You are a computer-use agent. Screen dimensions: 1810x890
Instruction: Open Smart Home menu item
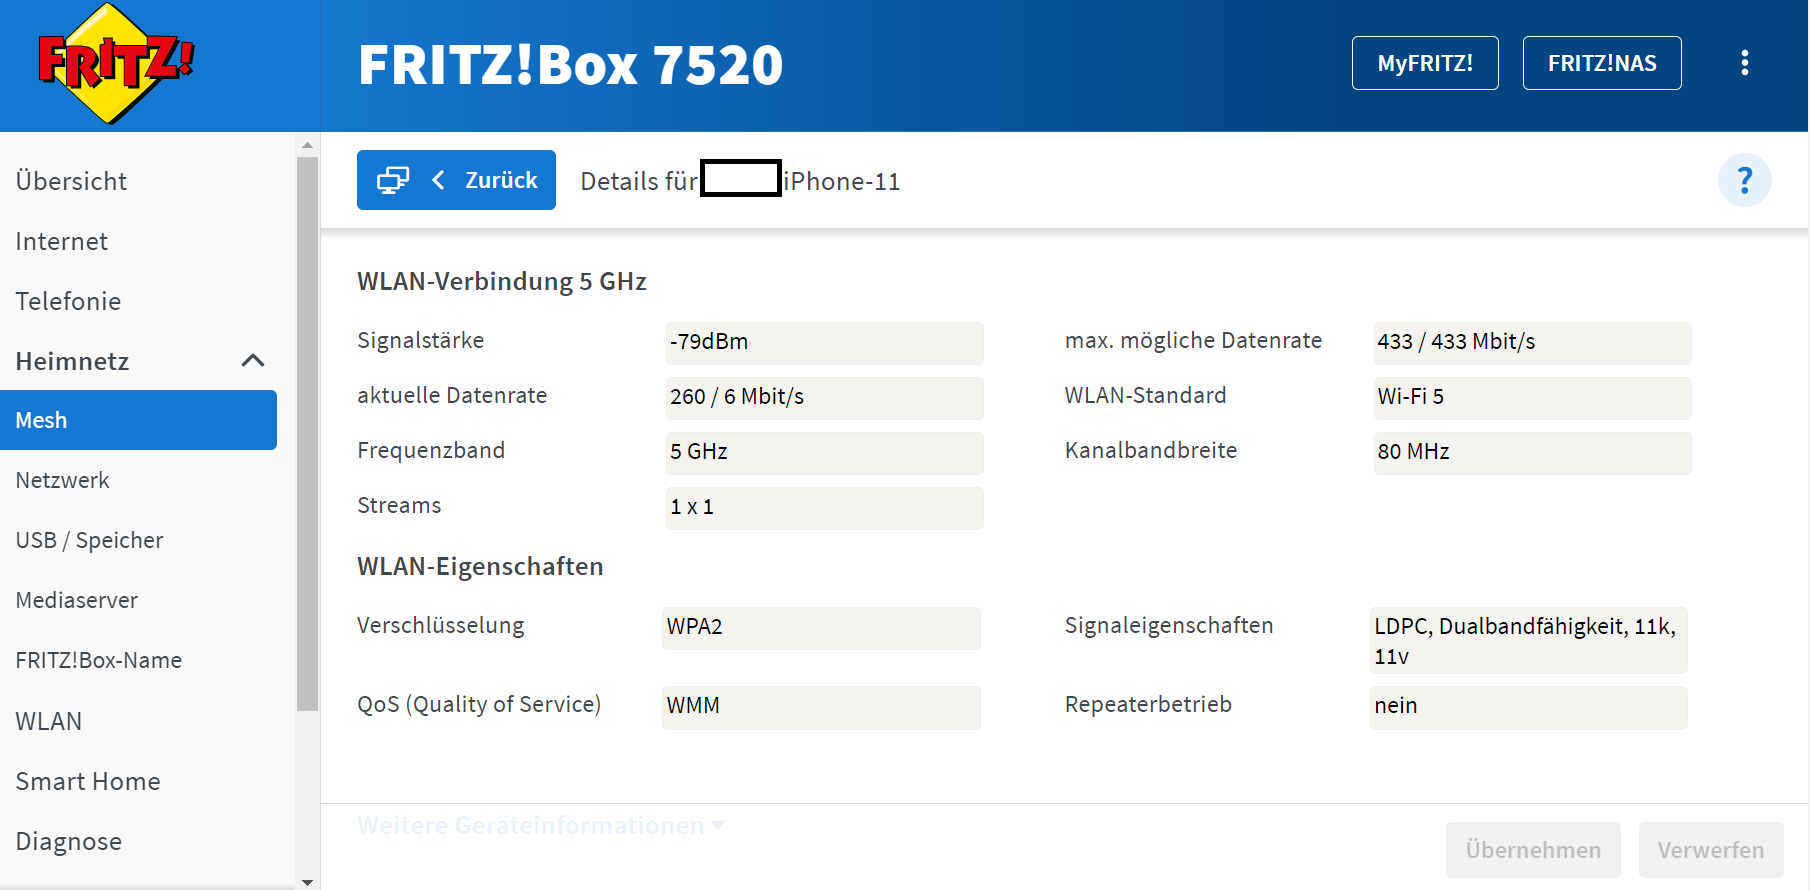coord(88,781)
